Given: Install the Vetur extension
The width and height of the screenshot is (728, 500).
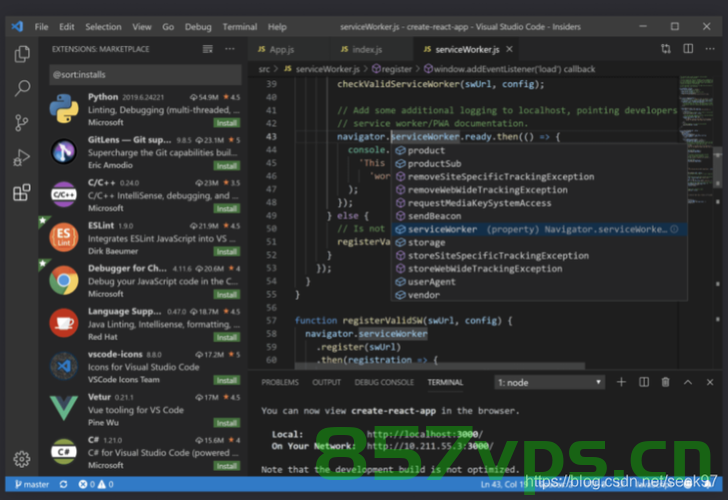Looking at the screenshot, I should 227,423.
